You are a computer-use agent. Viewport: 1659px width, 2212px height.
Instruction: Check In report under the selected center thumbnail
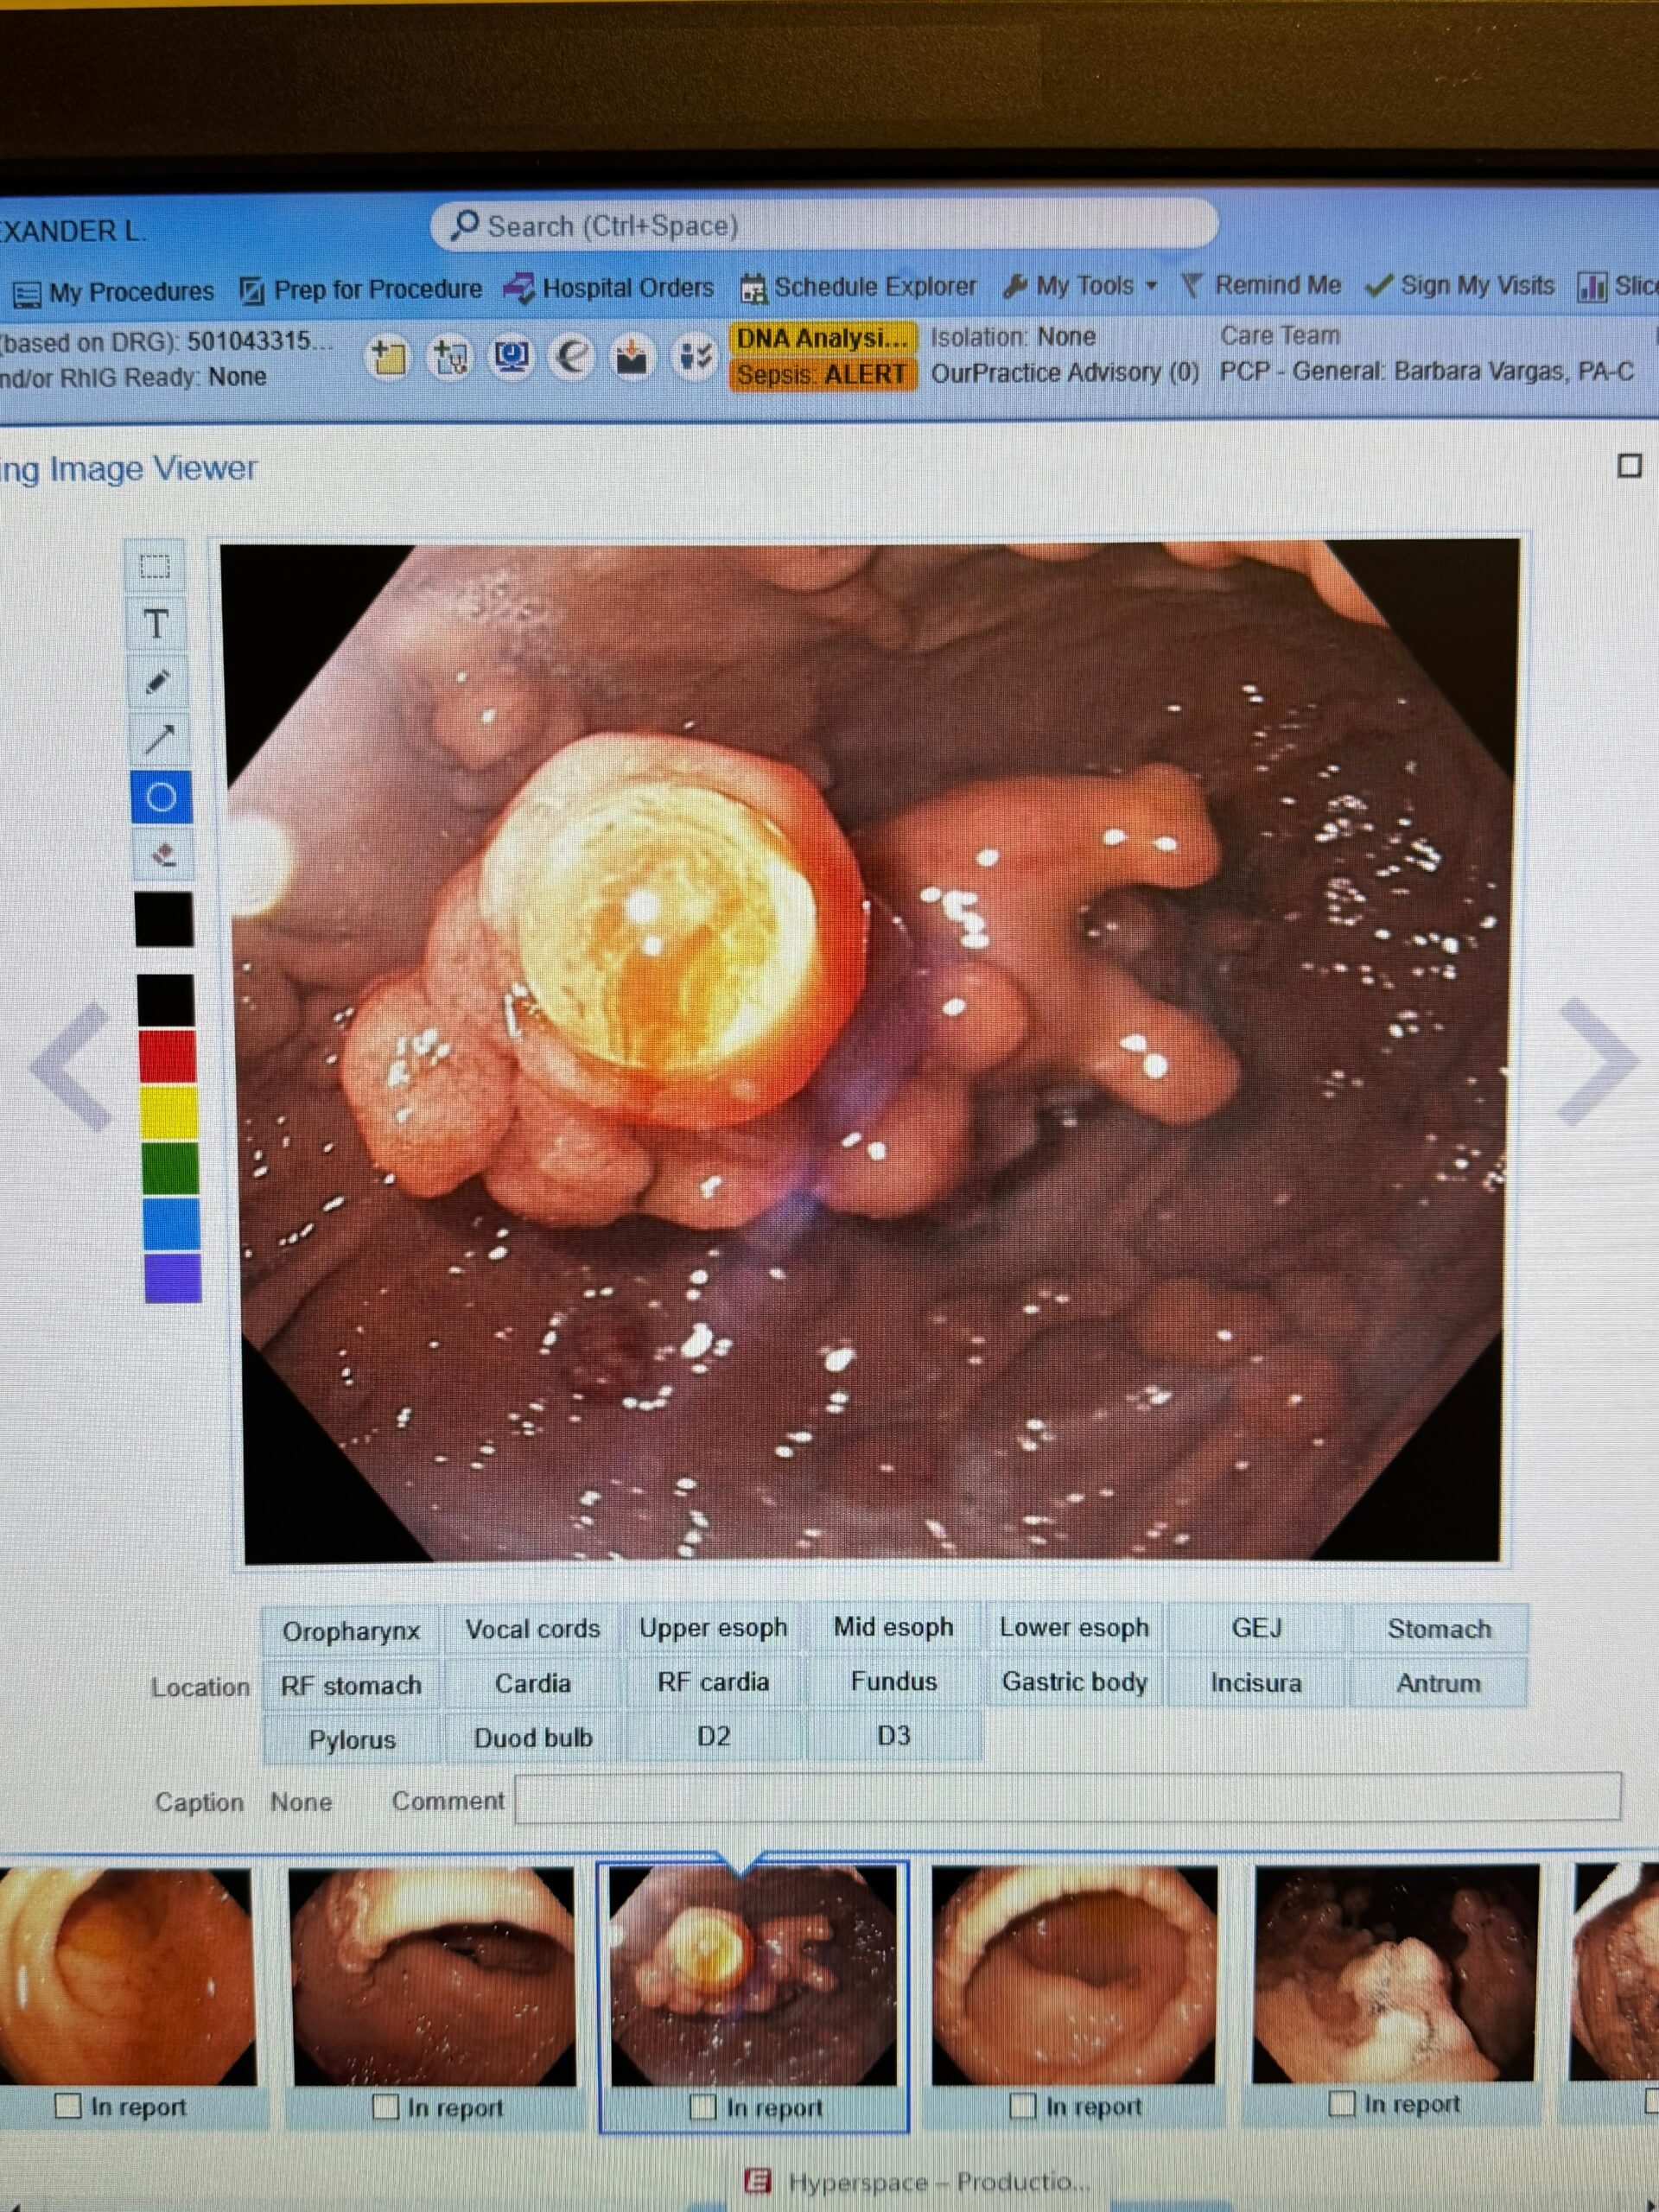point(706,2106)
